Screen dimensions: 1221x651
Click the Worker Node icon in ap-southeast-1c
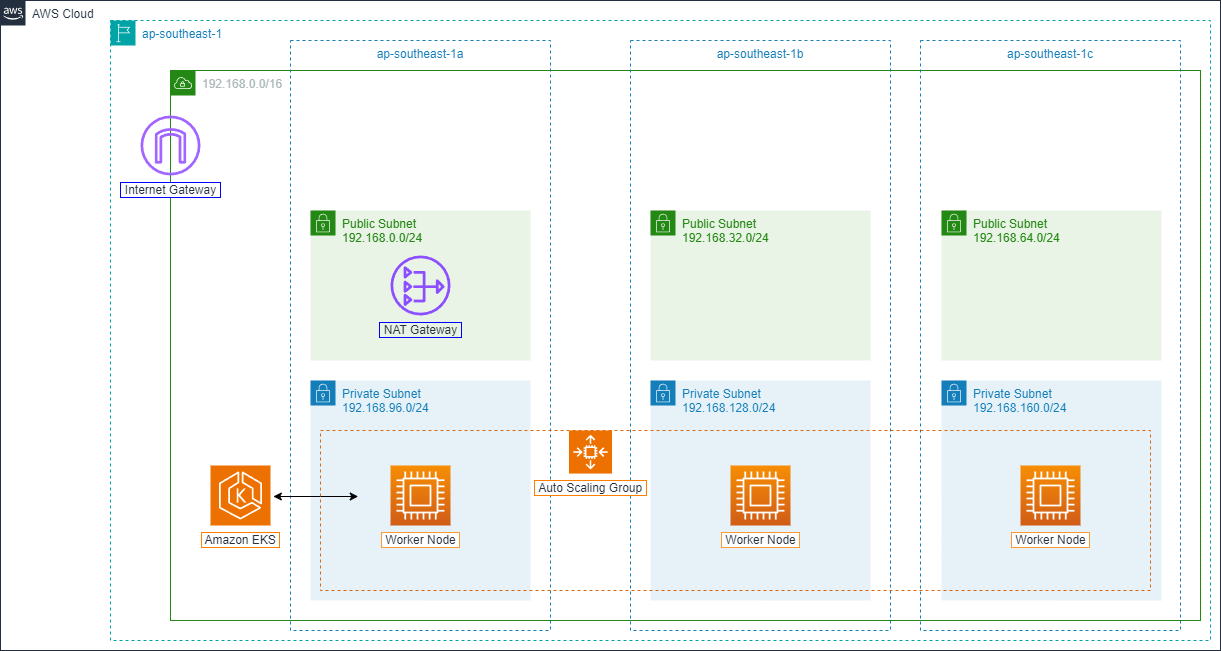(1050, 495)
